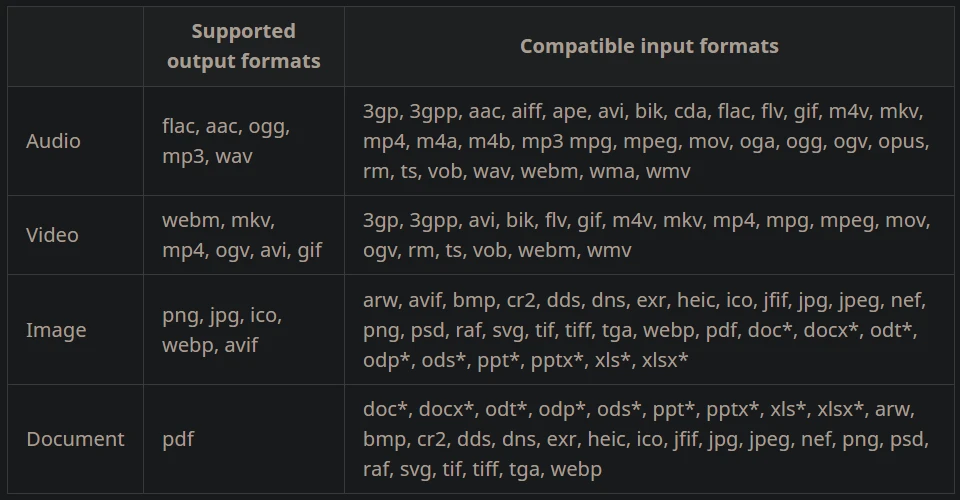Click the word "opus" in Audio inputs
The width and height of the screenshot is (960, 500).
click(903, 141)
